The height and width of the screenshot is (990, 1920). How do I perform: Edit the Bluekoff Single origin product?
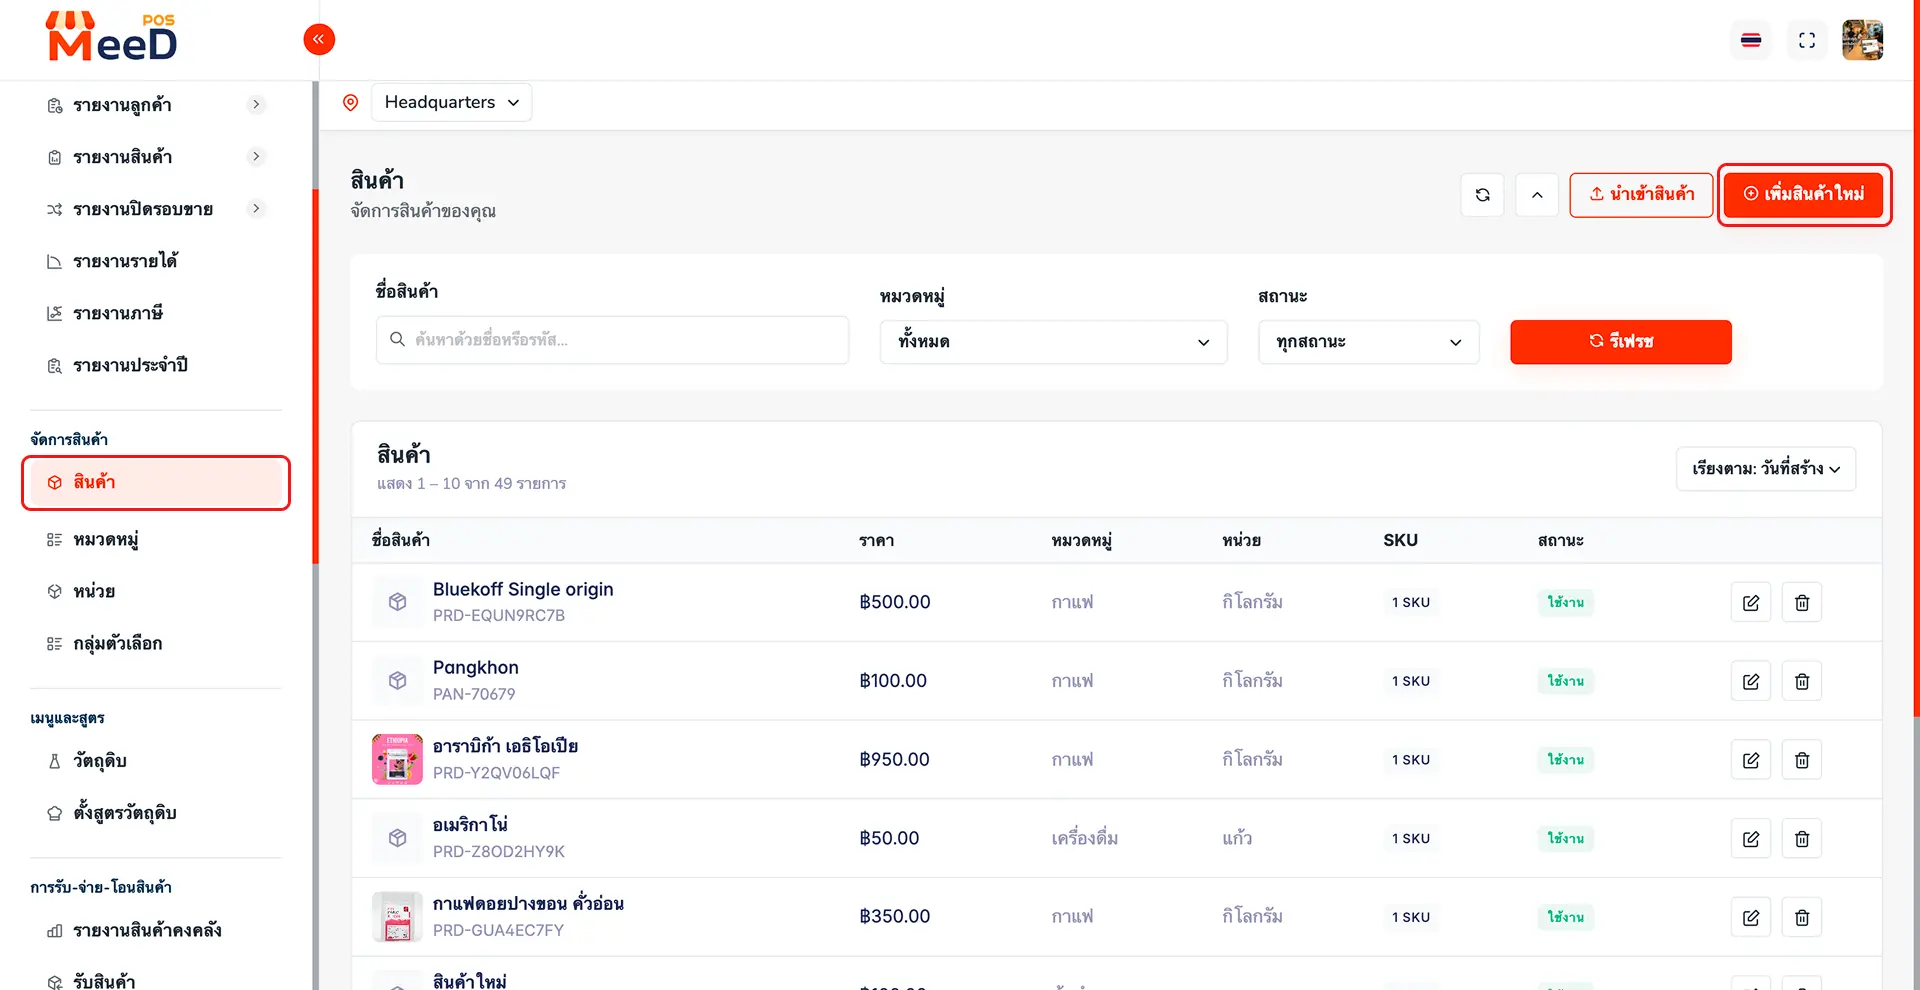click(x=1751, y=602)
